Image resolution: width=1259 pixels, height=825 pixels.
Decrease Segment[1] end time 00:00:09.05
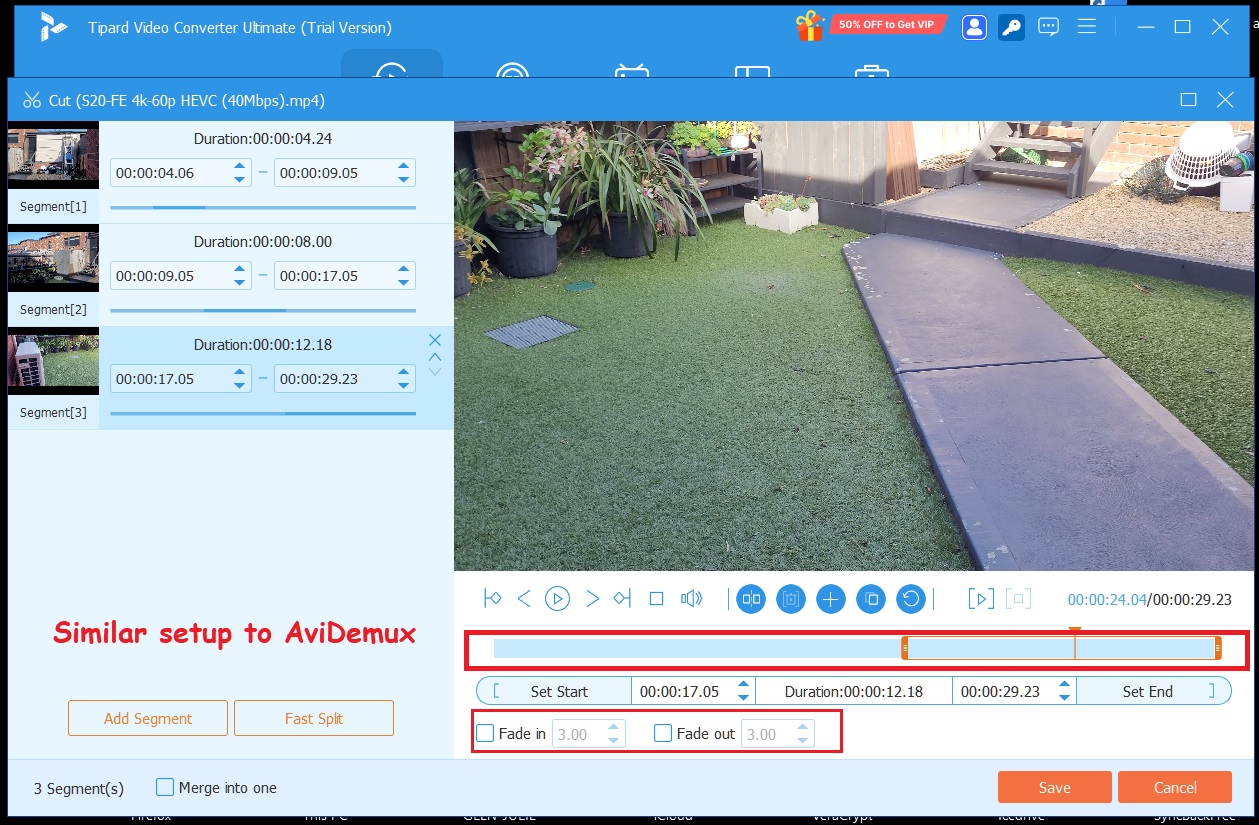coord(403,180)
